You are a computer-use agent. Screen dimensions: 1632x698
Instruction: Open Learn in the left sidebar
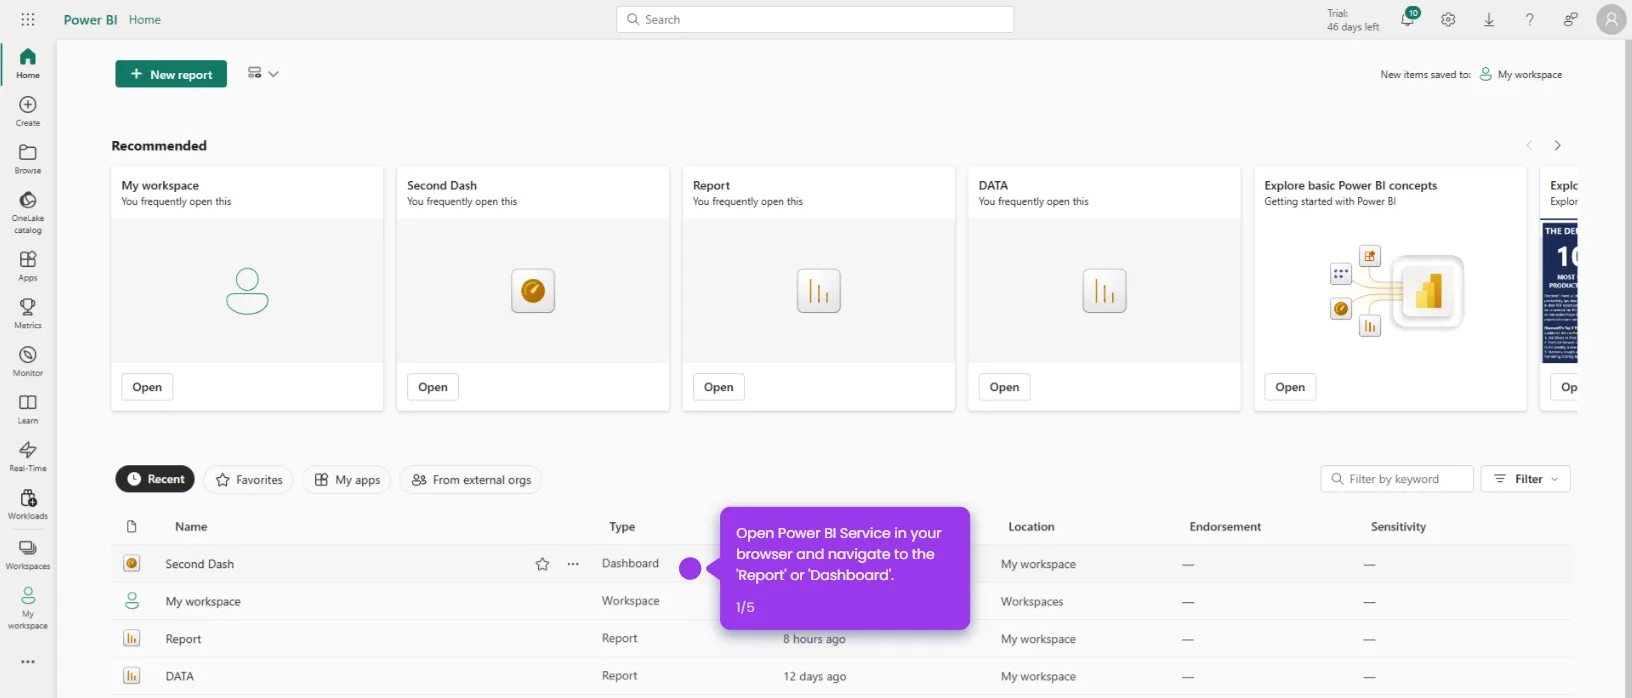(x=28, y=409)
